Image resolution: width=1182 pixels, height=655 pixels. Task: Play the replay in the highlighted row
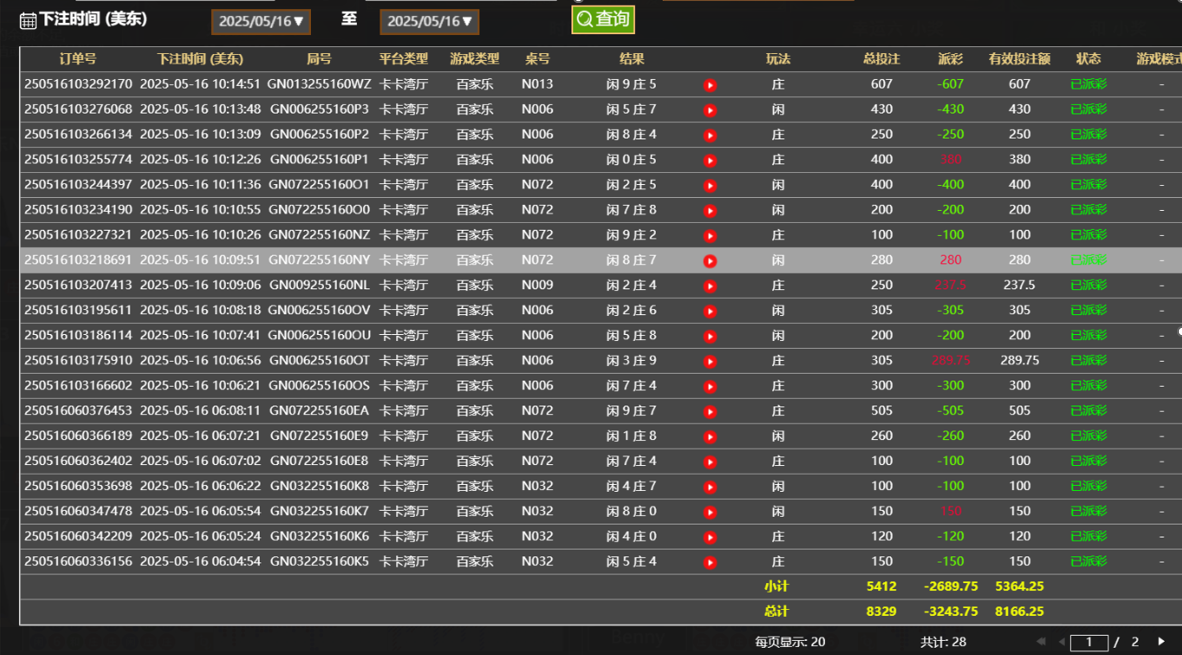click(x=710, y=261)
